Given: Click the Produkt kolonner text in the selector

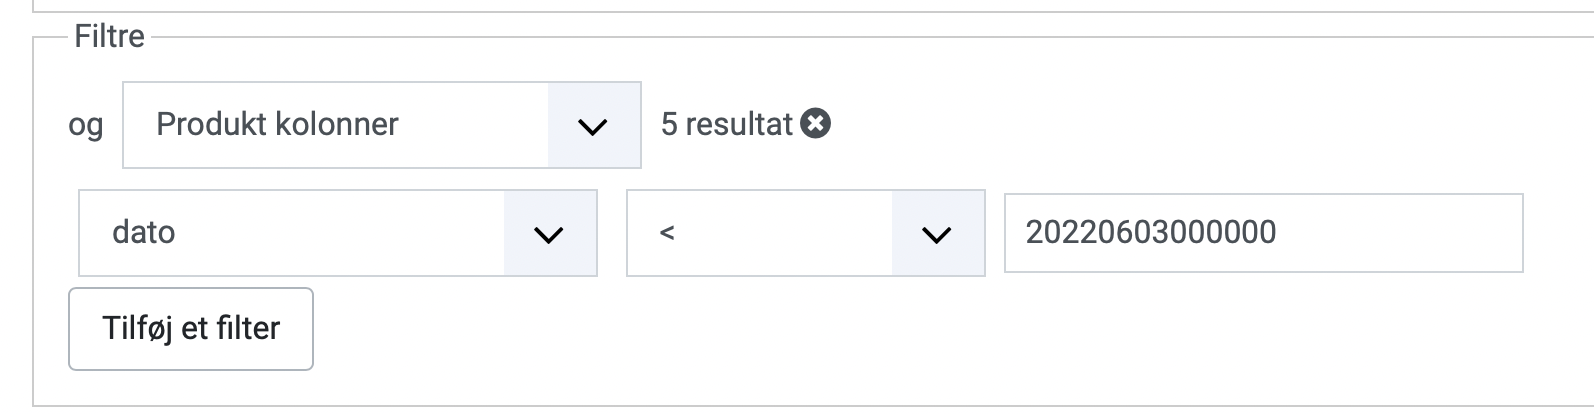Looking at the screenshot, I should (277, 124).
